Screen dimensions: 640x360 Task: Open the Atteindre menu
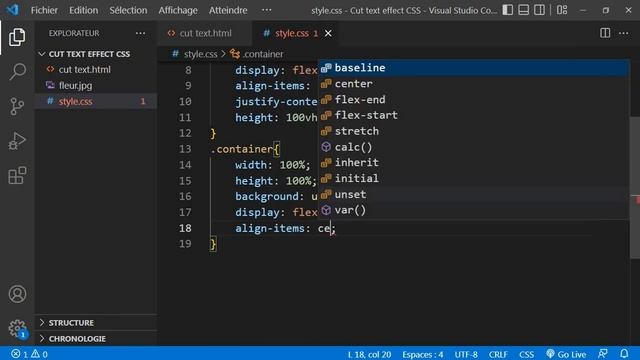[x=228, y=10]
